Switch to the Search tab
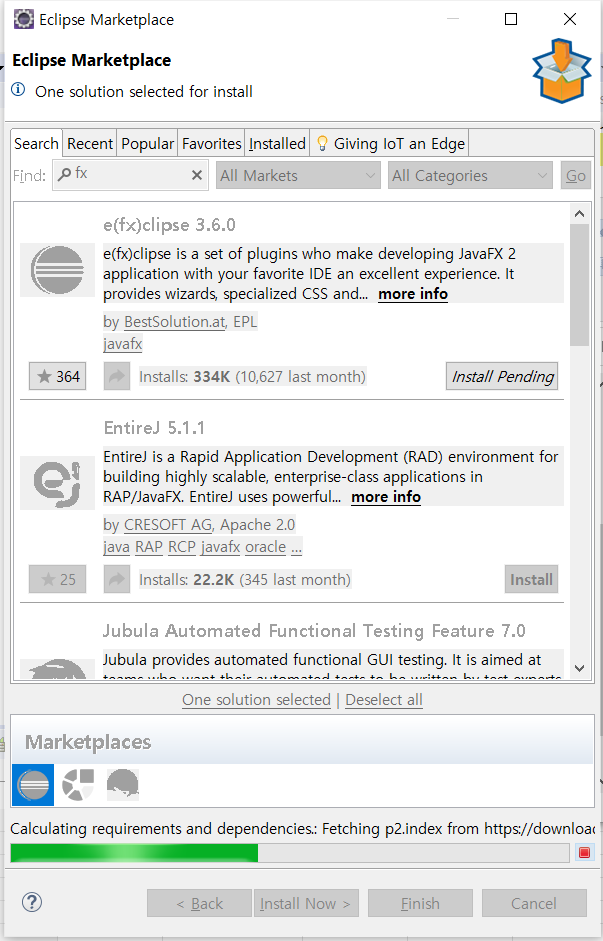The width and height of the screenshot is (603, 941). [x=36, y=143]
